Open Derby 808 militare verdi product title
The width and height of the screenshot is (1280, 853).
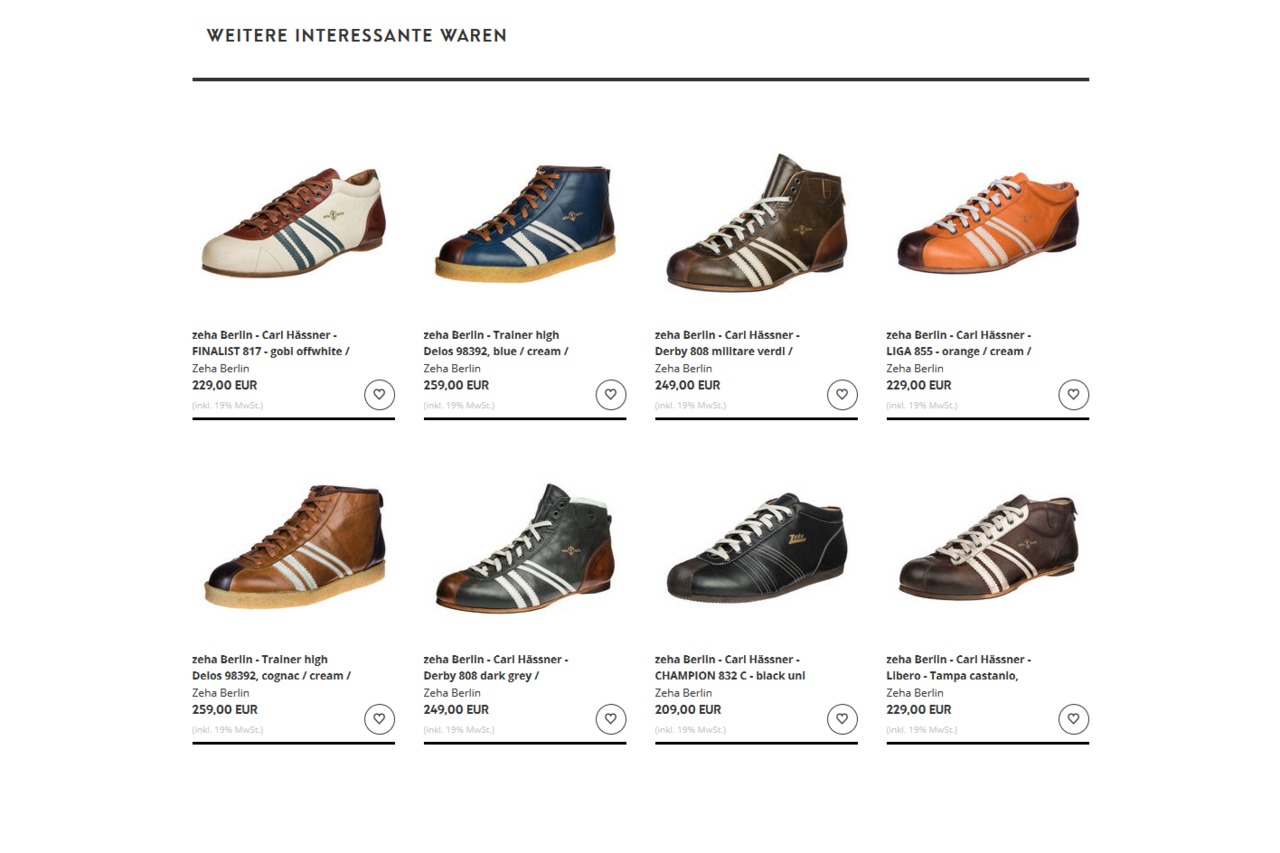point(727,343)
